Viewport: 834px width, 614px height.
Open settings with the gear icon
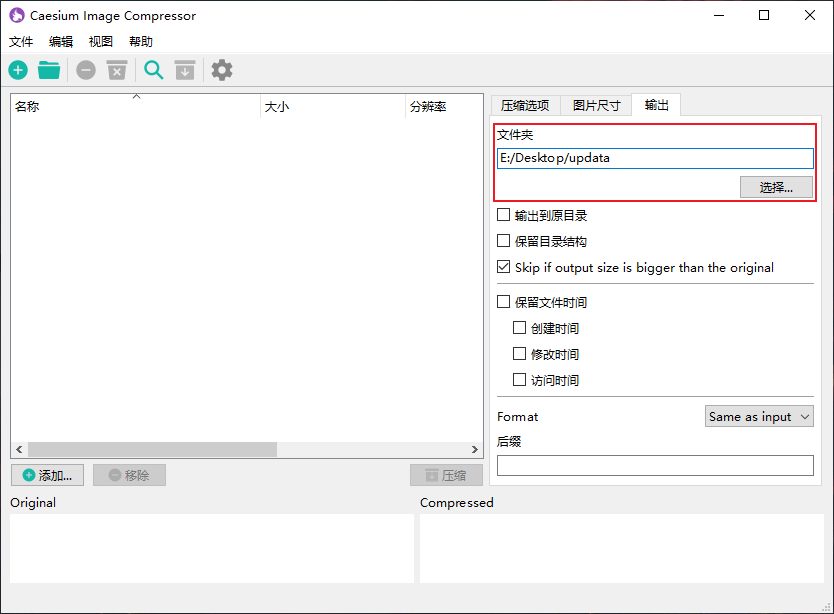tap(222, 70)
